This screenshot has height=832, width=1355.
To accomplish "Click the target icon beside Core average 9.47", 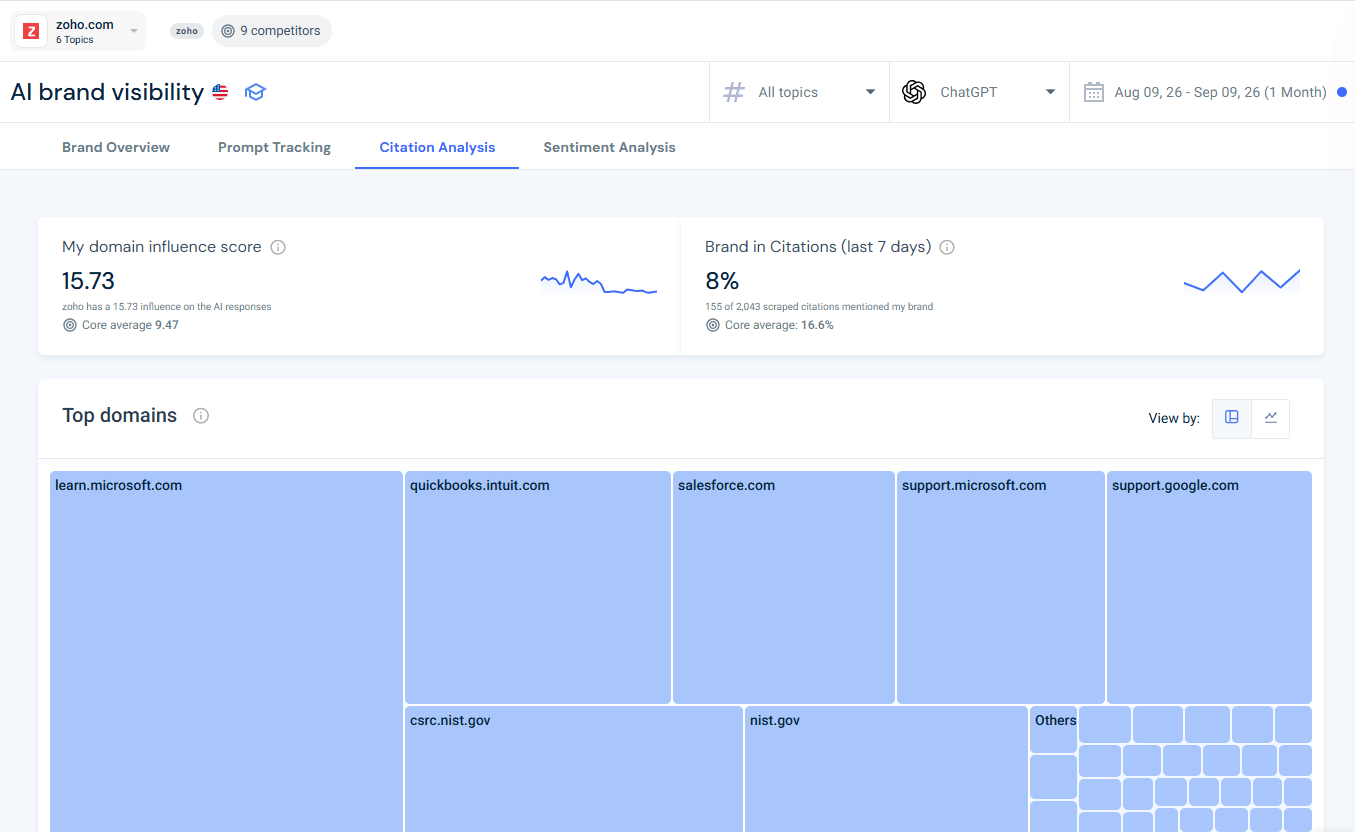I will point(70,325).
